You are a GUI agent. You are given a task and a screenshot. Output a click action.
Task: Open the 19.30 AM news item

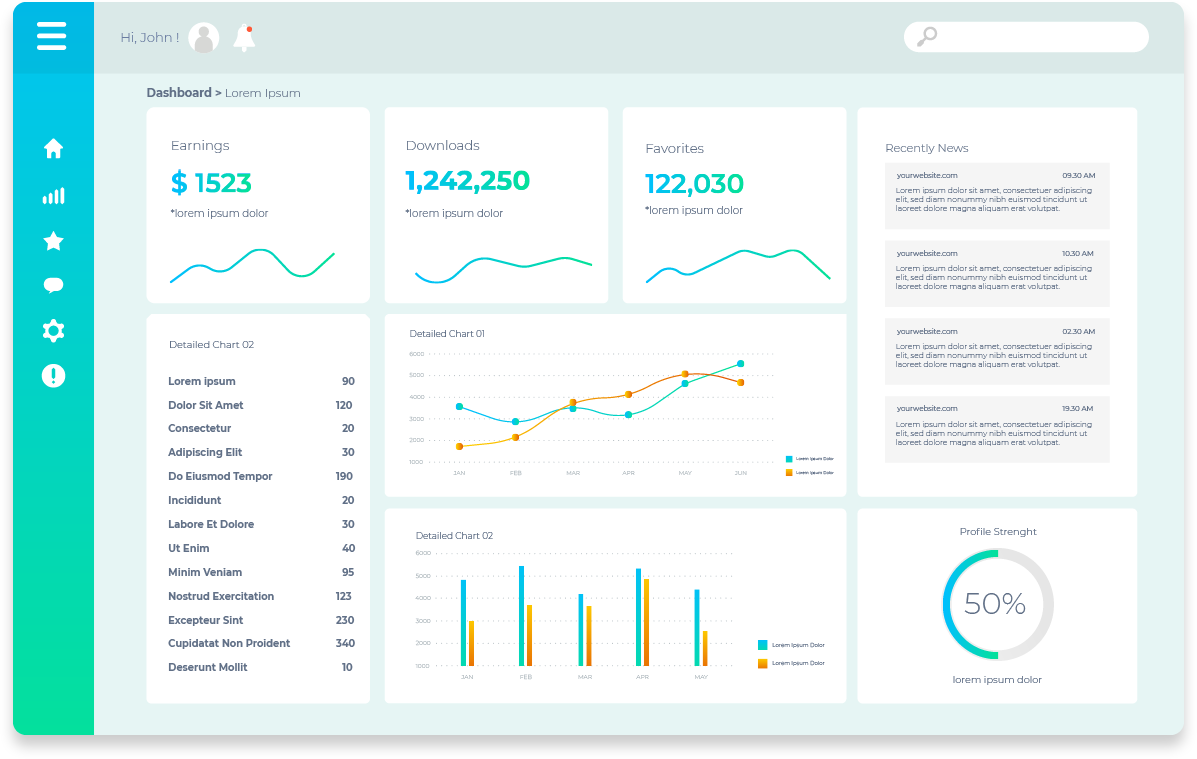coord(997,429)
